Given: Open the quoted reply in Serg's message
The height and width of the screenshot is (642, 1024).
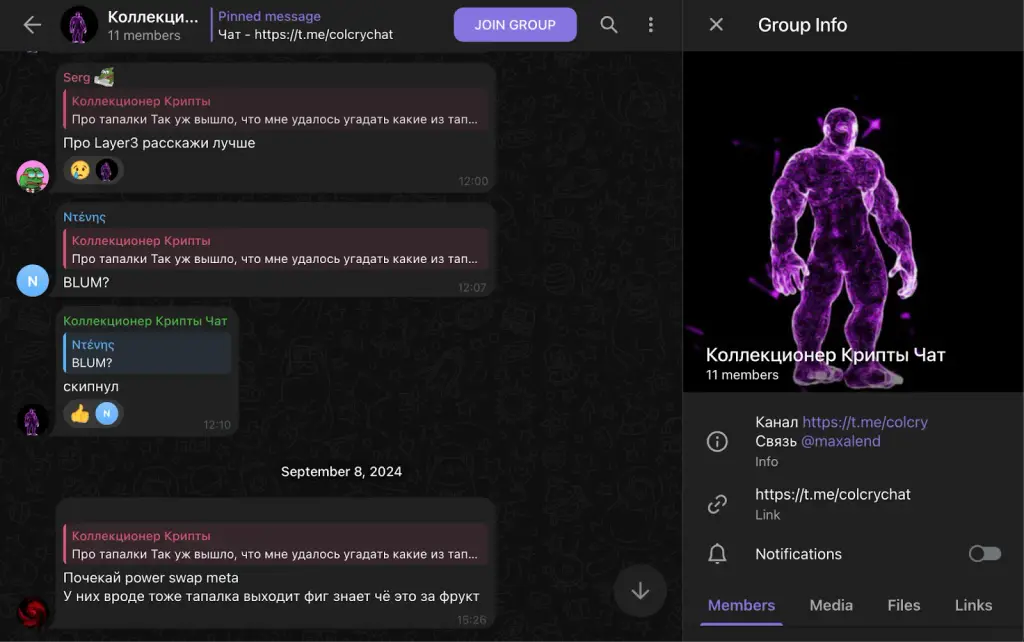Looking at the screenshot, I should (276, 110).
